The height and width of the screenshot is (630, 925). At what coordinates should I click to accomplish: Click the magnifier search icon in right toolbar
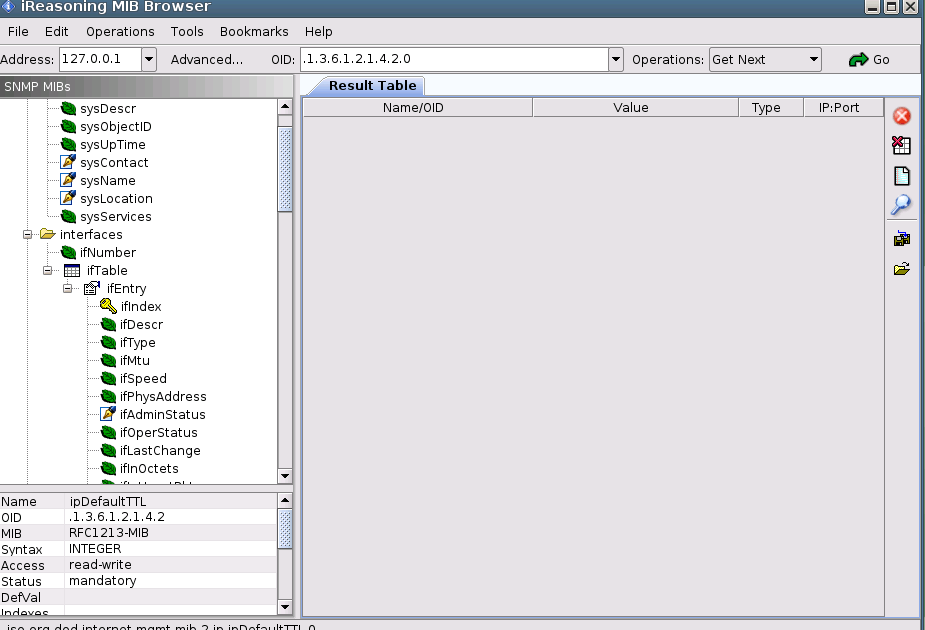tap(901, 206)
